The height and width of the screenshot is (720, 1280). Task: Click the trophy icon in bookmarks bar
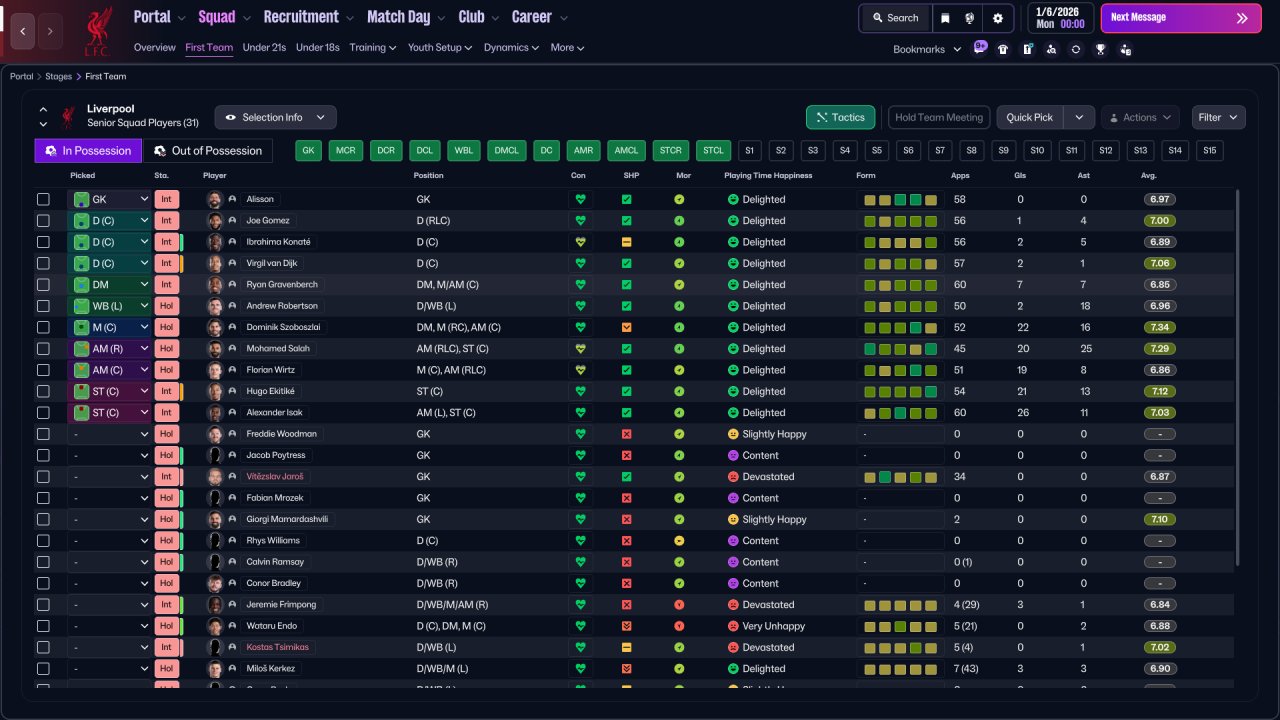(1100, 49)
